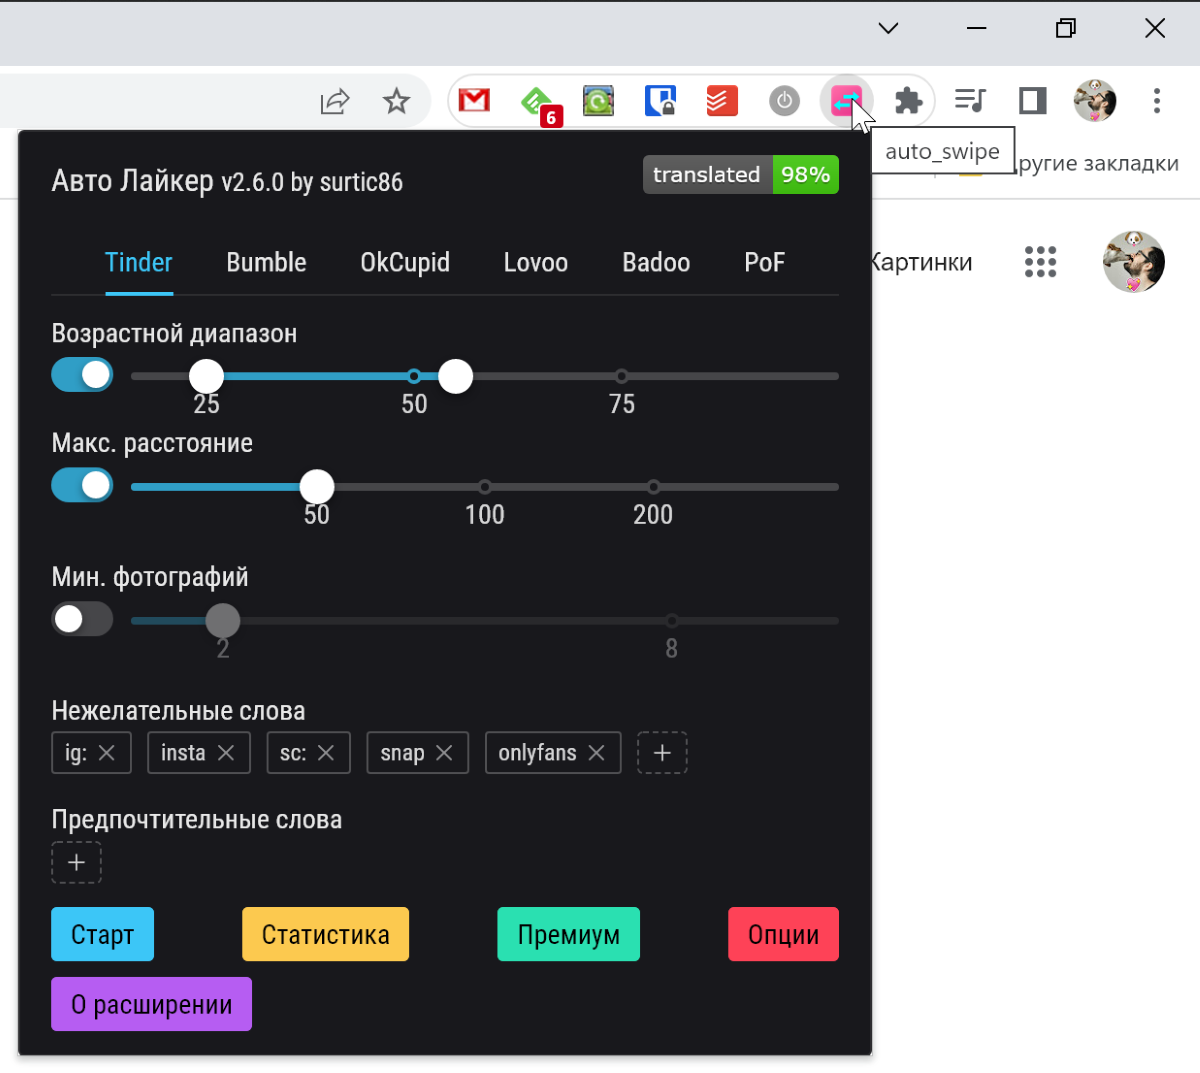Click the 8 mark on photos slider
The width and height of the screenshot is (1200, 1073).
[672, 621]
